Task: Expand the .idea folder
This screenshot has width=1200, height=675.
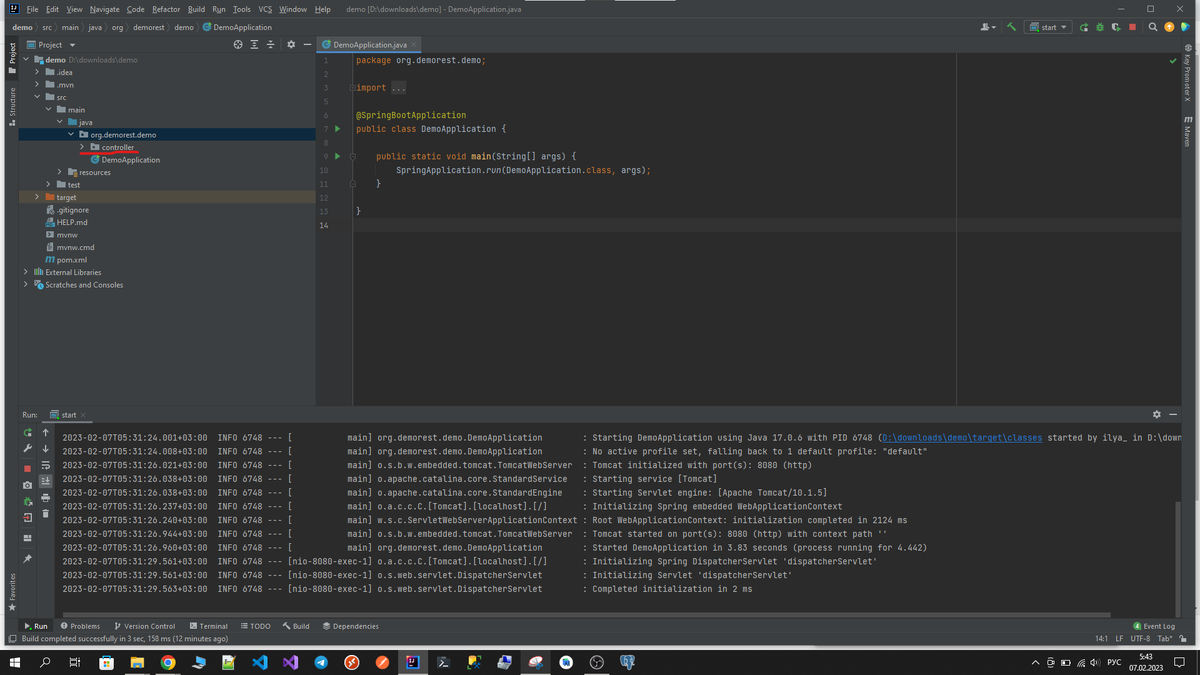Action: coord(37,72)
